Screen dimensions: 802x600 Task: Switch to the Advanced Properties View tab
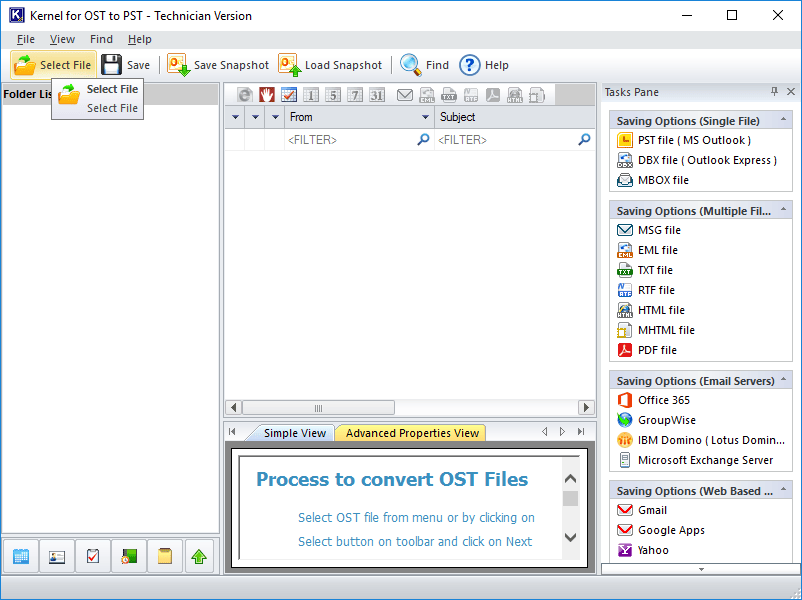[412, 433]
